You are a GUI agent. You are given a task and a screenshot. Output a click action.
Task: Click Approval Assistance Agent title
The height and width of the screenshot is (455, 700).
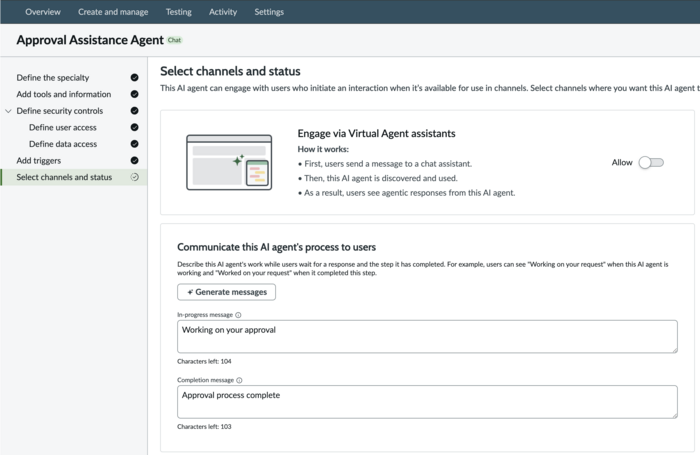(x=90, y=40)
